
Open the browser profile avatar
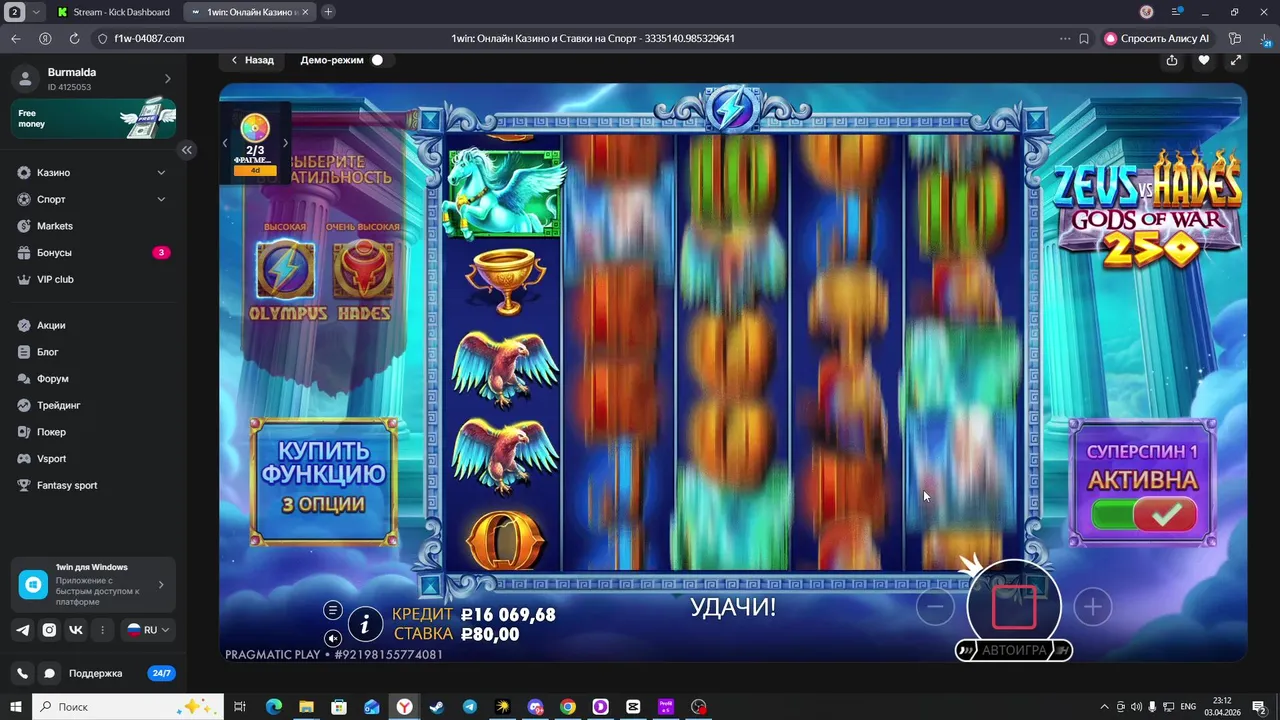(x=1147, y=12)
